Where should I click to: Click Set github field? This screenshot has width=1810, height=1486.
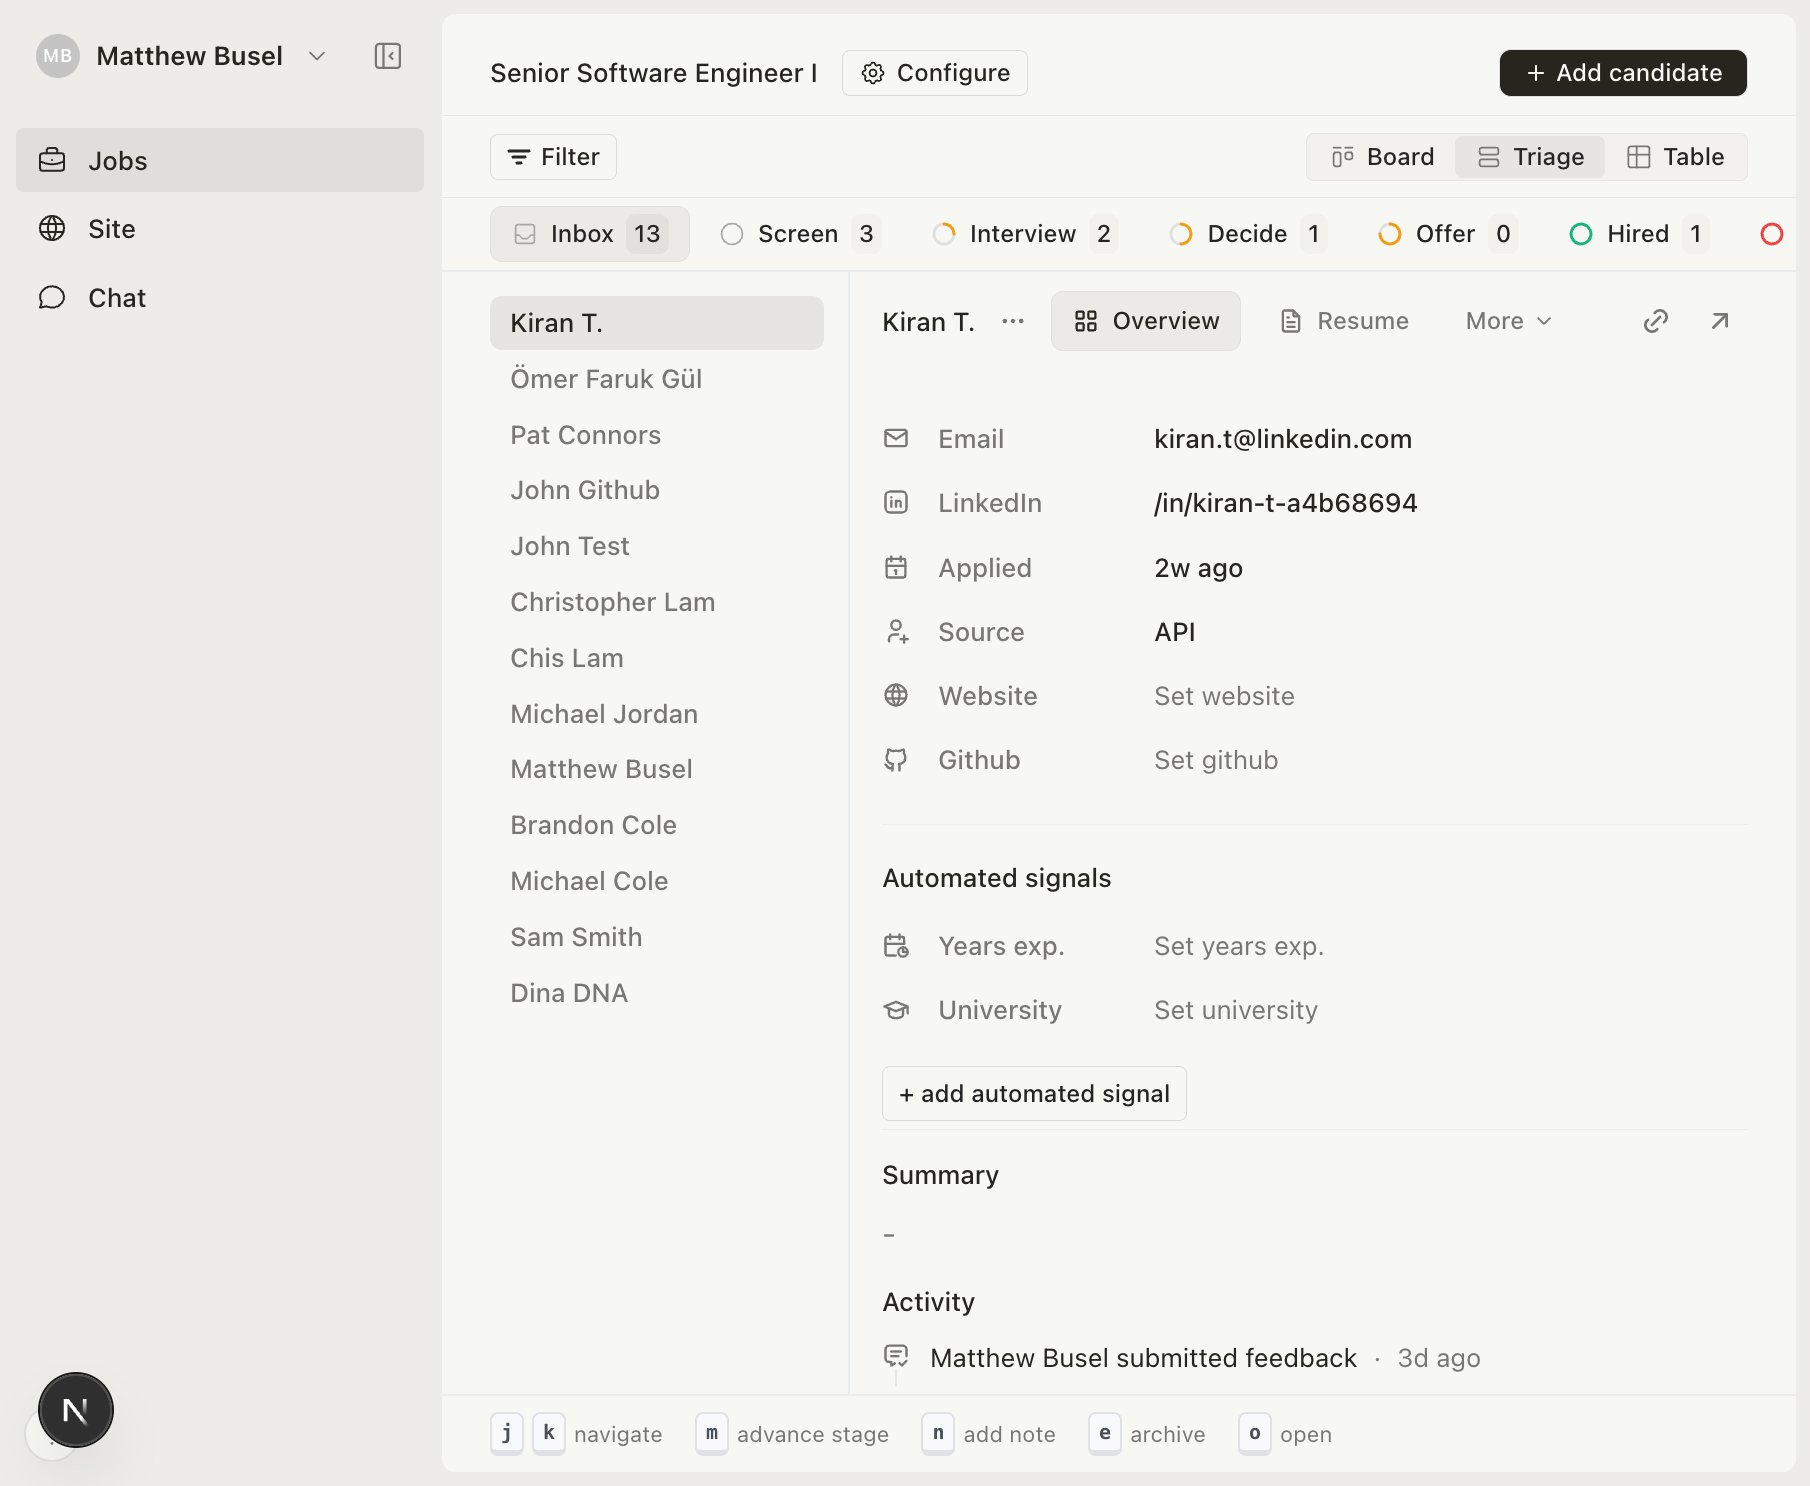tap(1216, 760)
